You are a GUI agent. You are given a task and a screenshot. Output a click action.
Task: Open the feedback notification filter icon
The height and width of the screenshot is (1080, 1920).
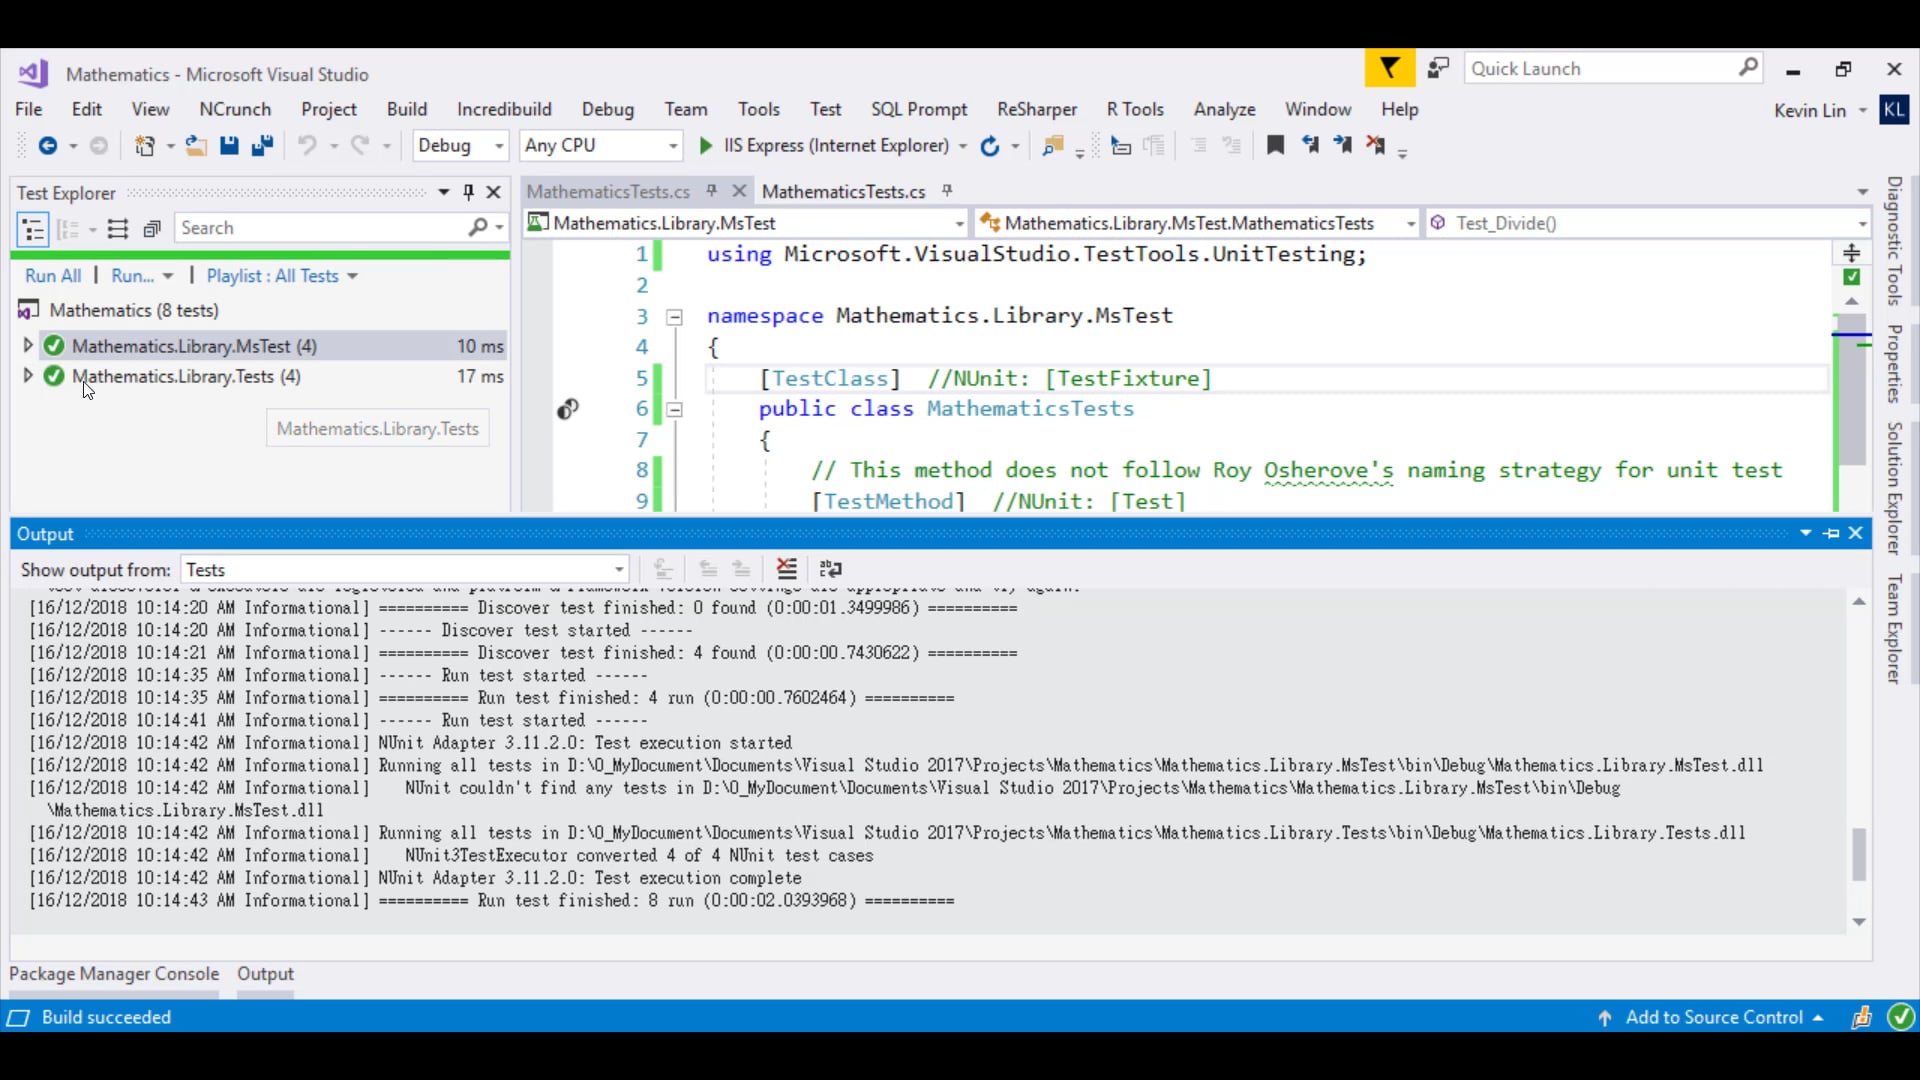(x=1389, y=69)
